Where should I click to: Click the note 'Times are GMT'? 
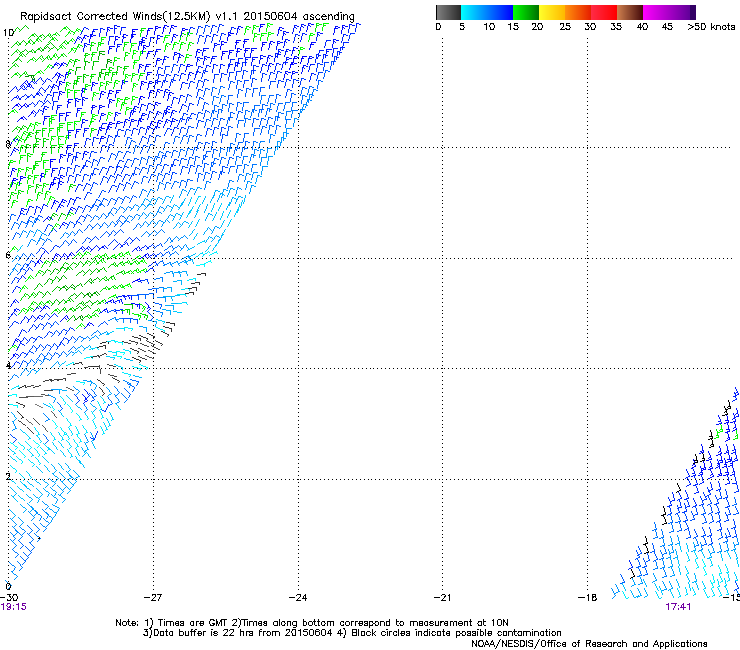coord(193,623)
